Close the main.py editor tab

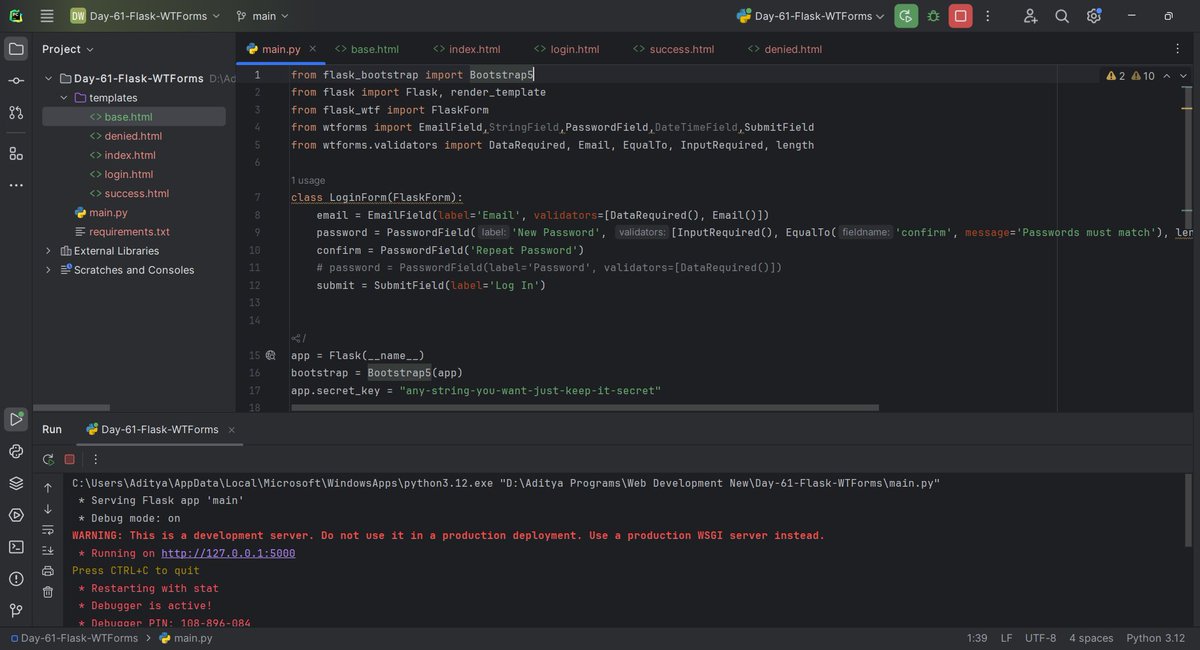[312, 48]
